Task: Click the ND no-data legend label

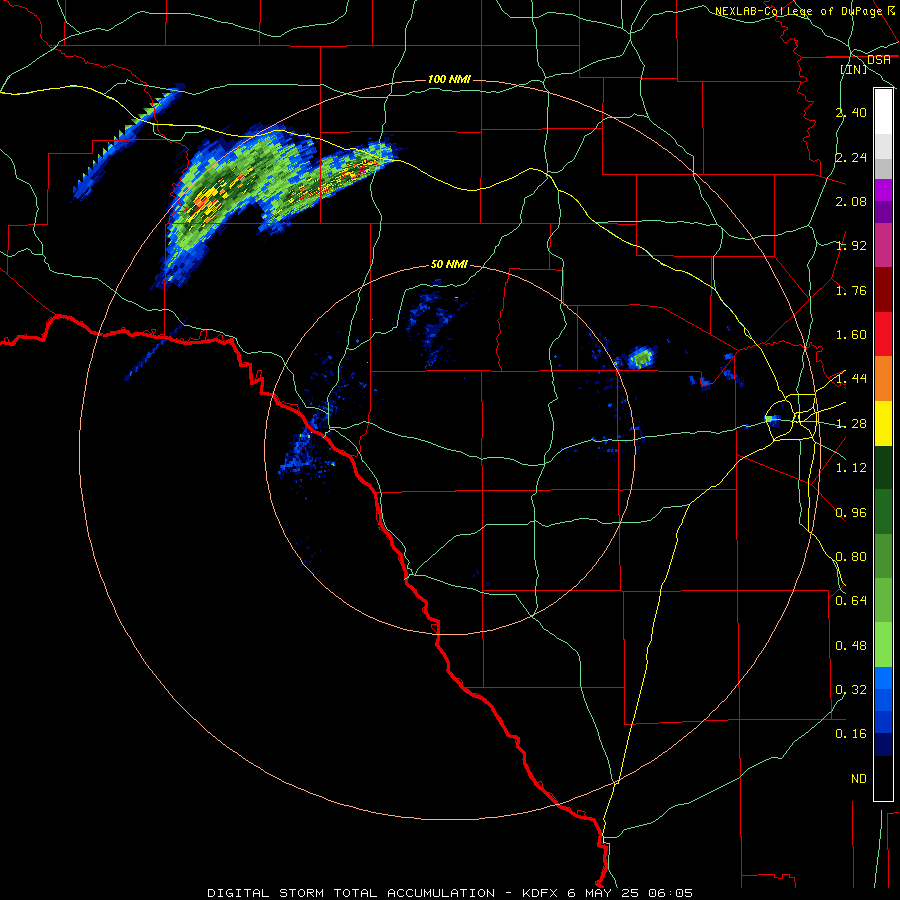Action: pyautogui.click(x=859, y=779)
